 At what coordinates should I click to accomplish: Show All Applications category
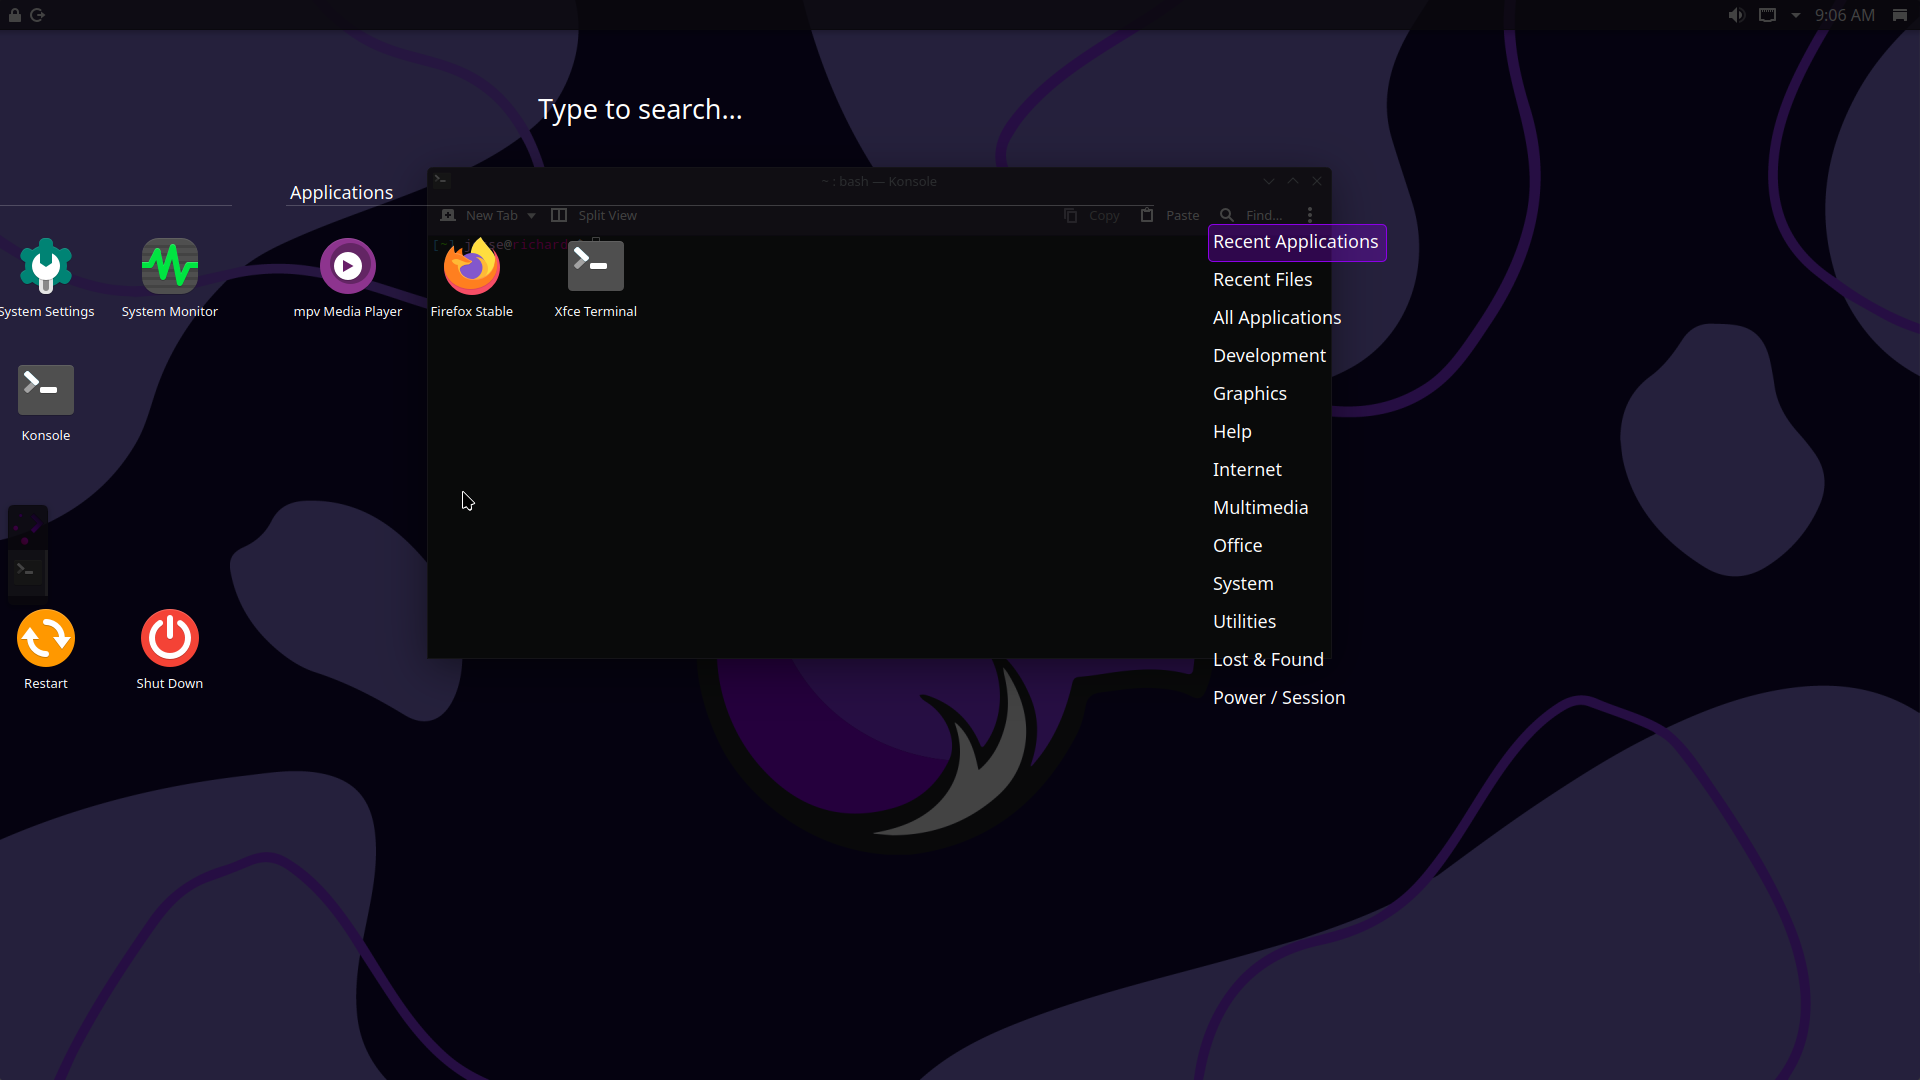[x=1277, y=318]
